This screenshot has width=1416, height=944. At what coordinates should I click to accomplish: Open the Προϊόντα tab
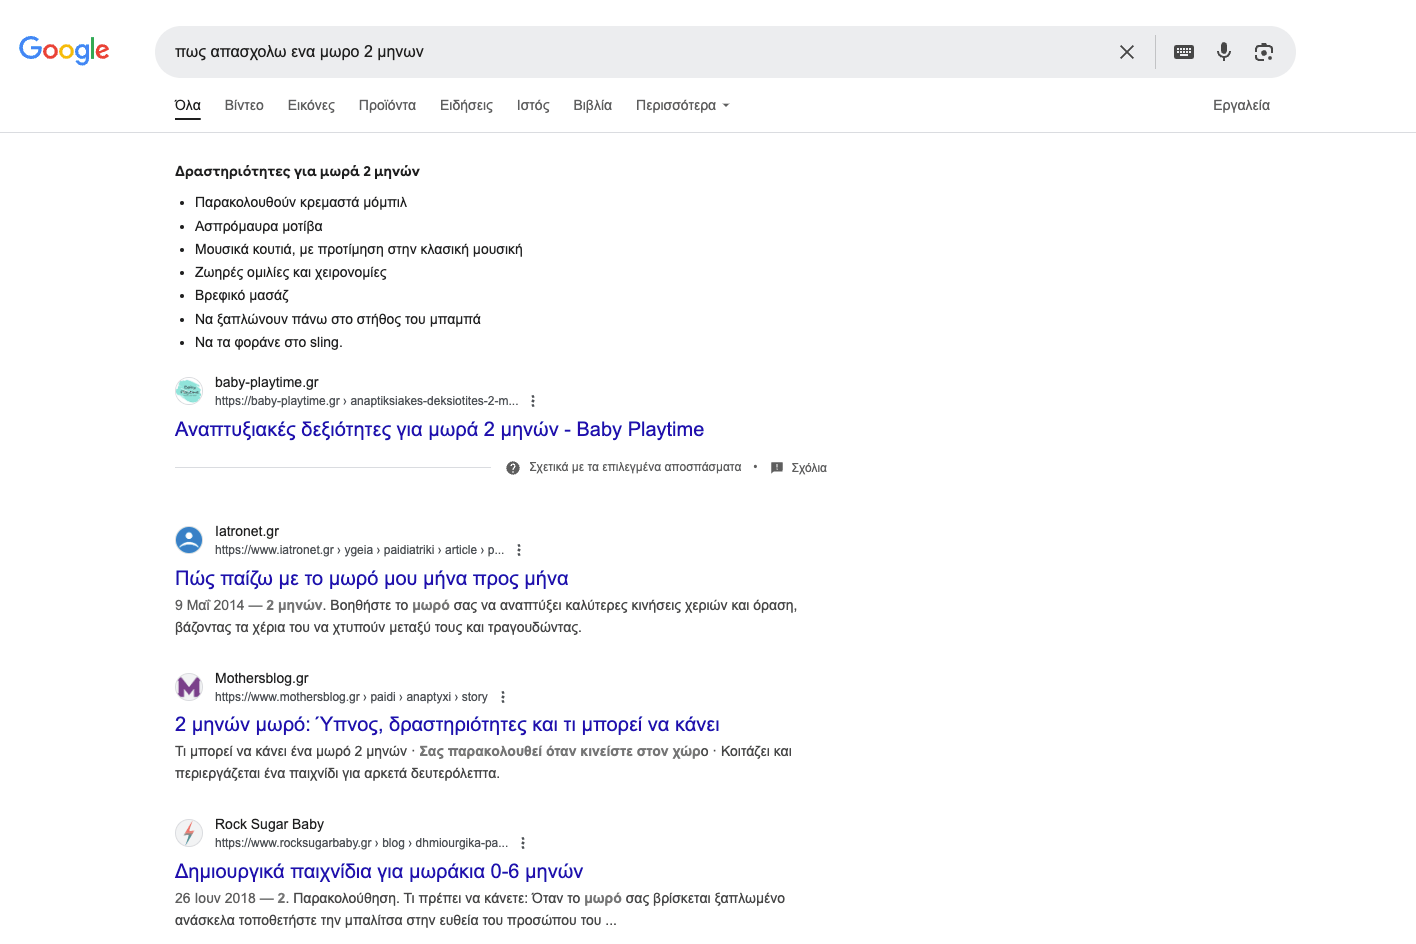[387, 105]
